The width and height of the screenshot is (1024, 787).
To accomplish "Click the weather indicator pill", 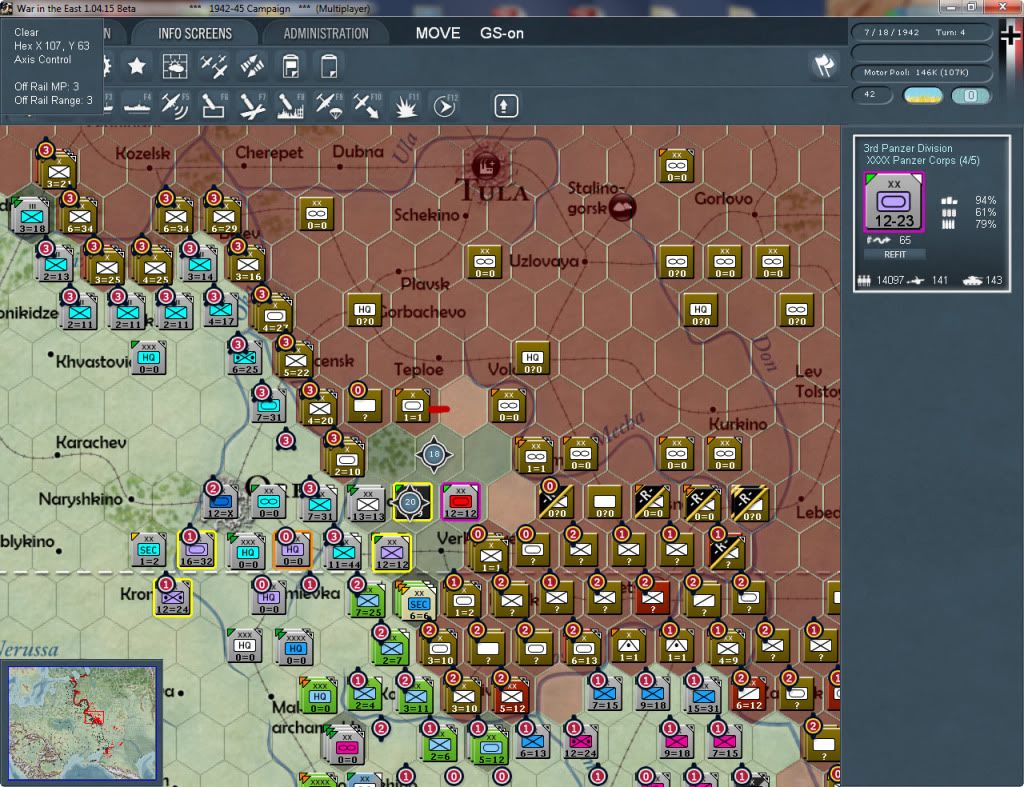I will [923, 95].
